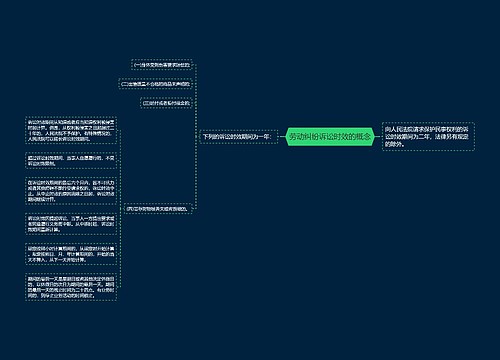Select the leaf node about 诉讼时效 interruption by 提起诉讼
This screenshot has width=500, height=360.
[71, 224]
